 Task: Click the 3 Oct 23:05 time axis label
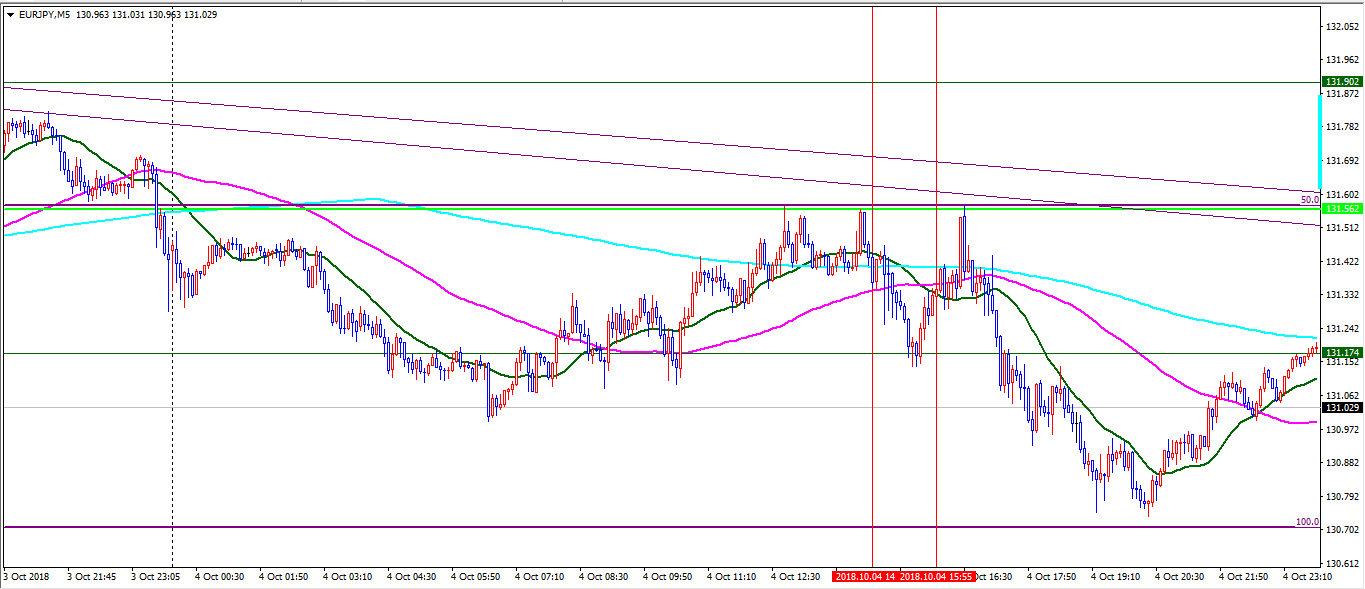pos(156,577)
